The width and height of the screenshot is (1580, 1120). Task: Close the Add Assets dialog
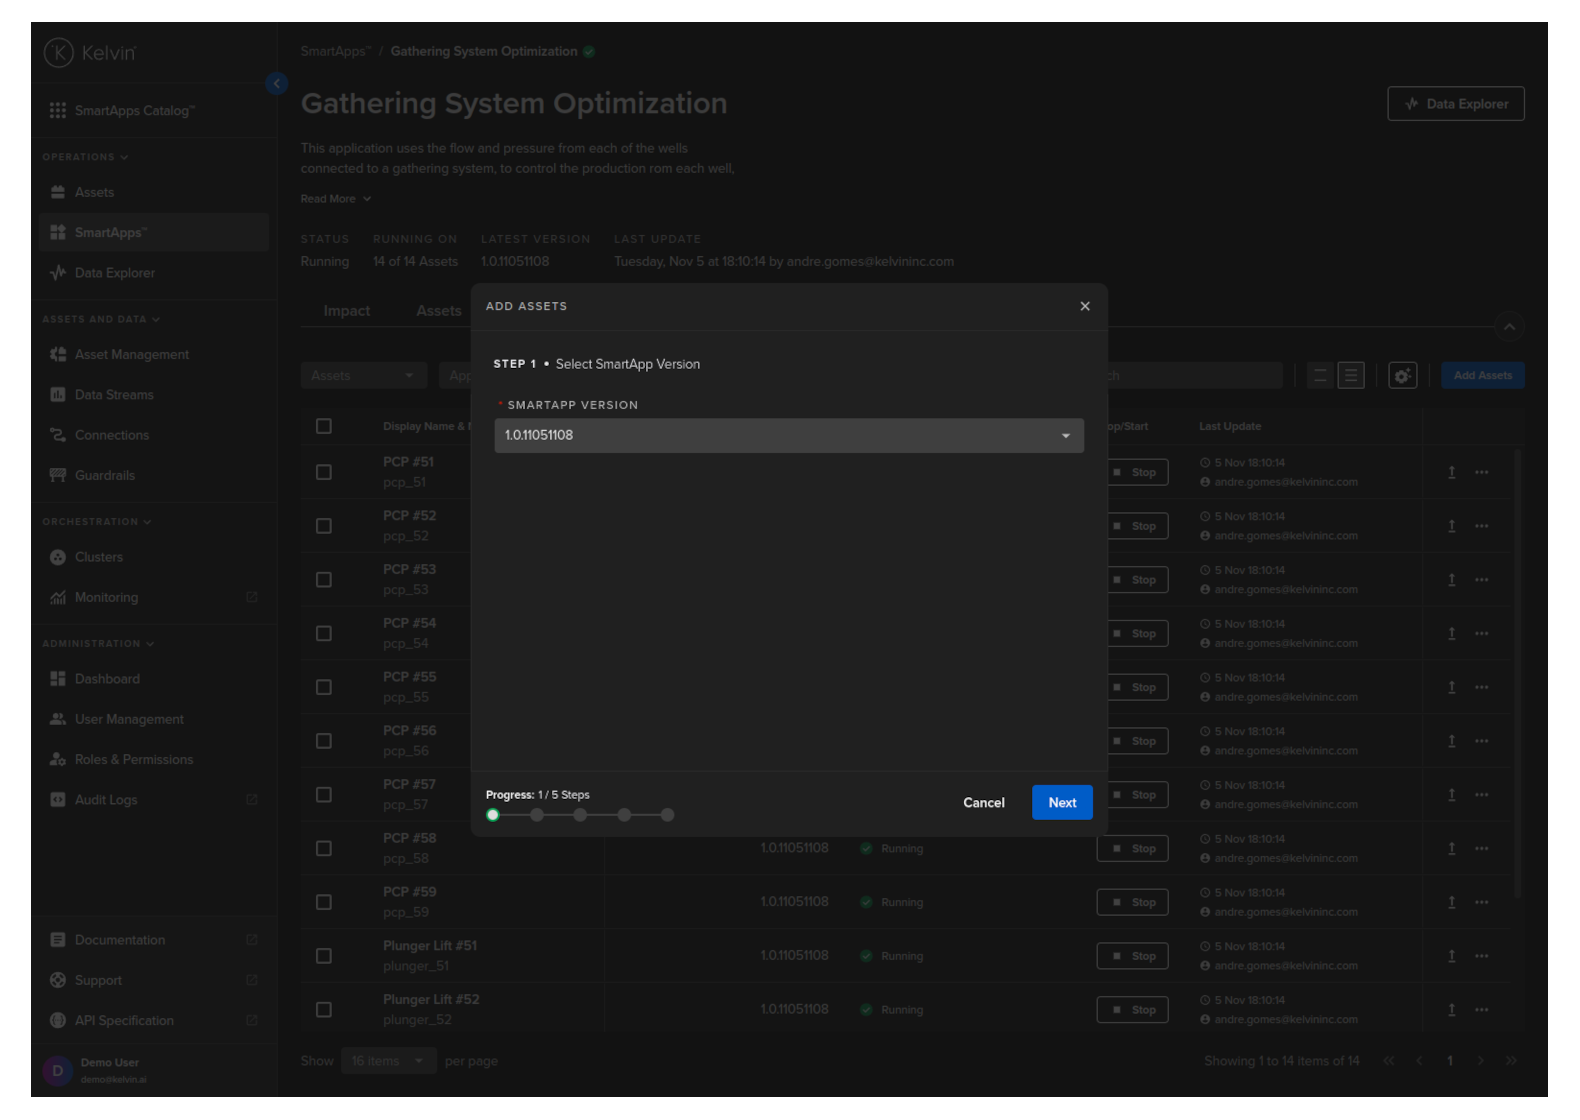(x=1084, y=306)
